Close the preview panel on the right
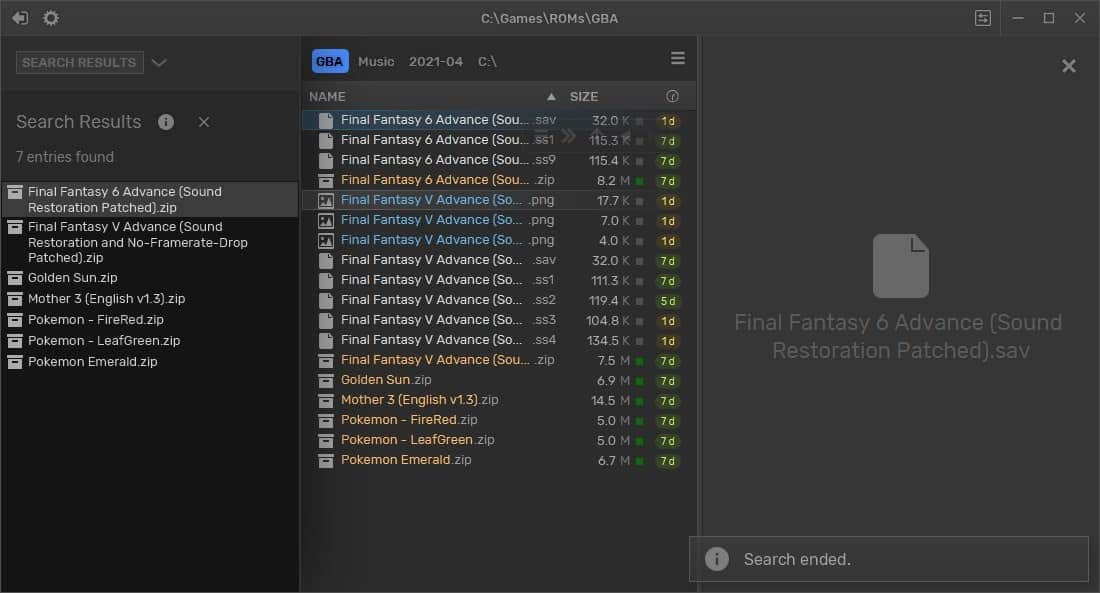 tap(1068, 66)
